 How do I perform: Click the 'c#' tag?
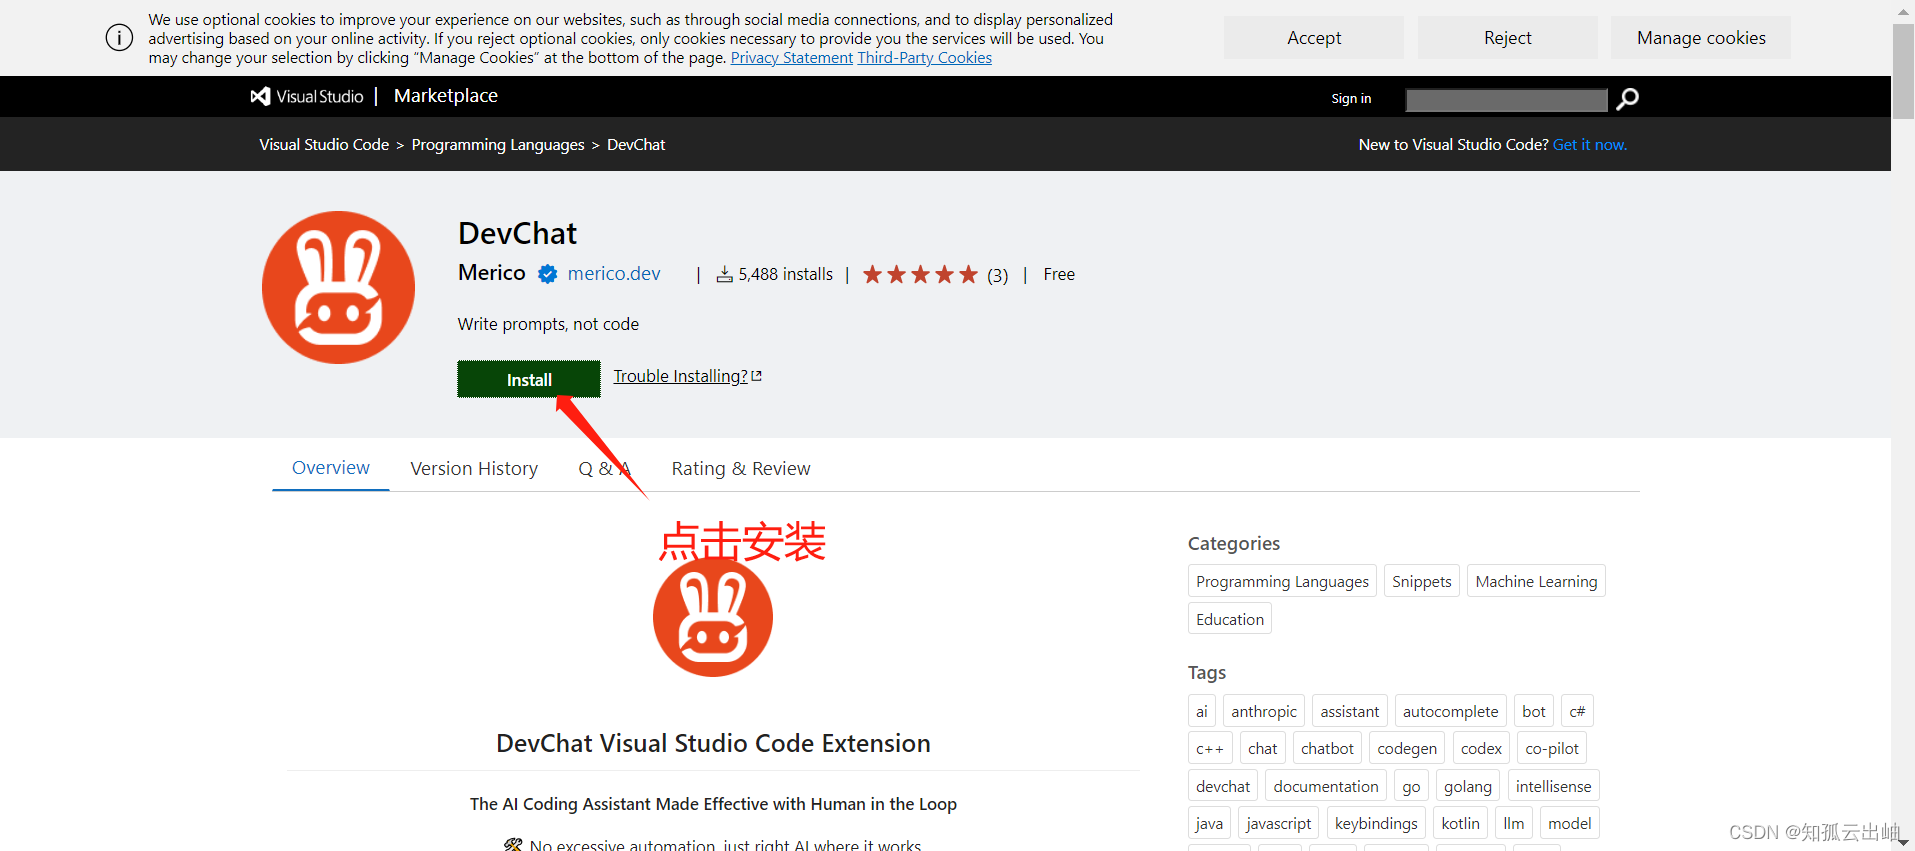pyautogui.click(x=1577, y=711)
